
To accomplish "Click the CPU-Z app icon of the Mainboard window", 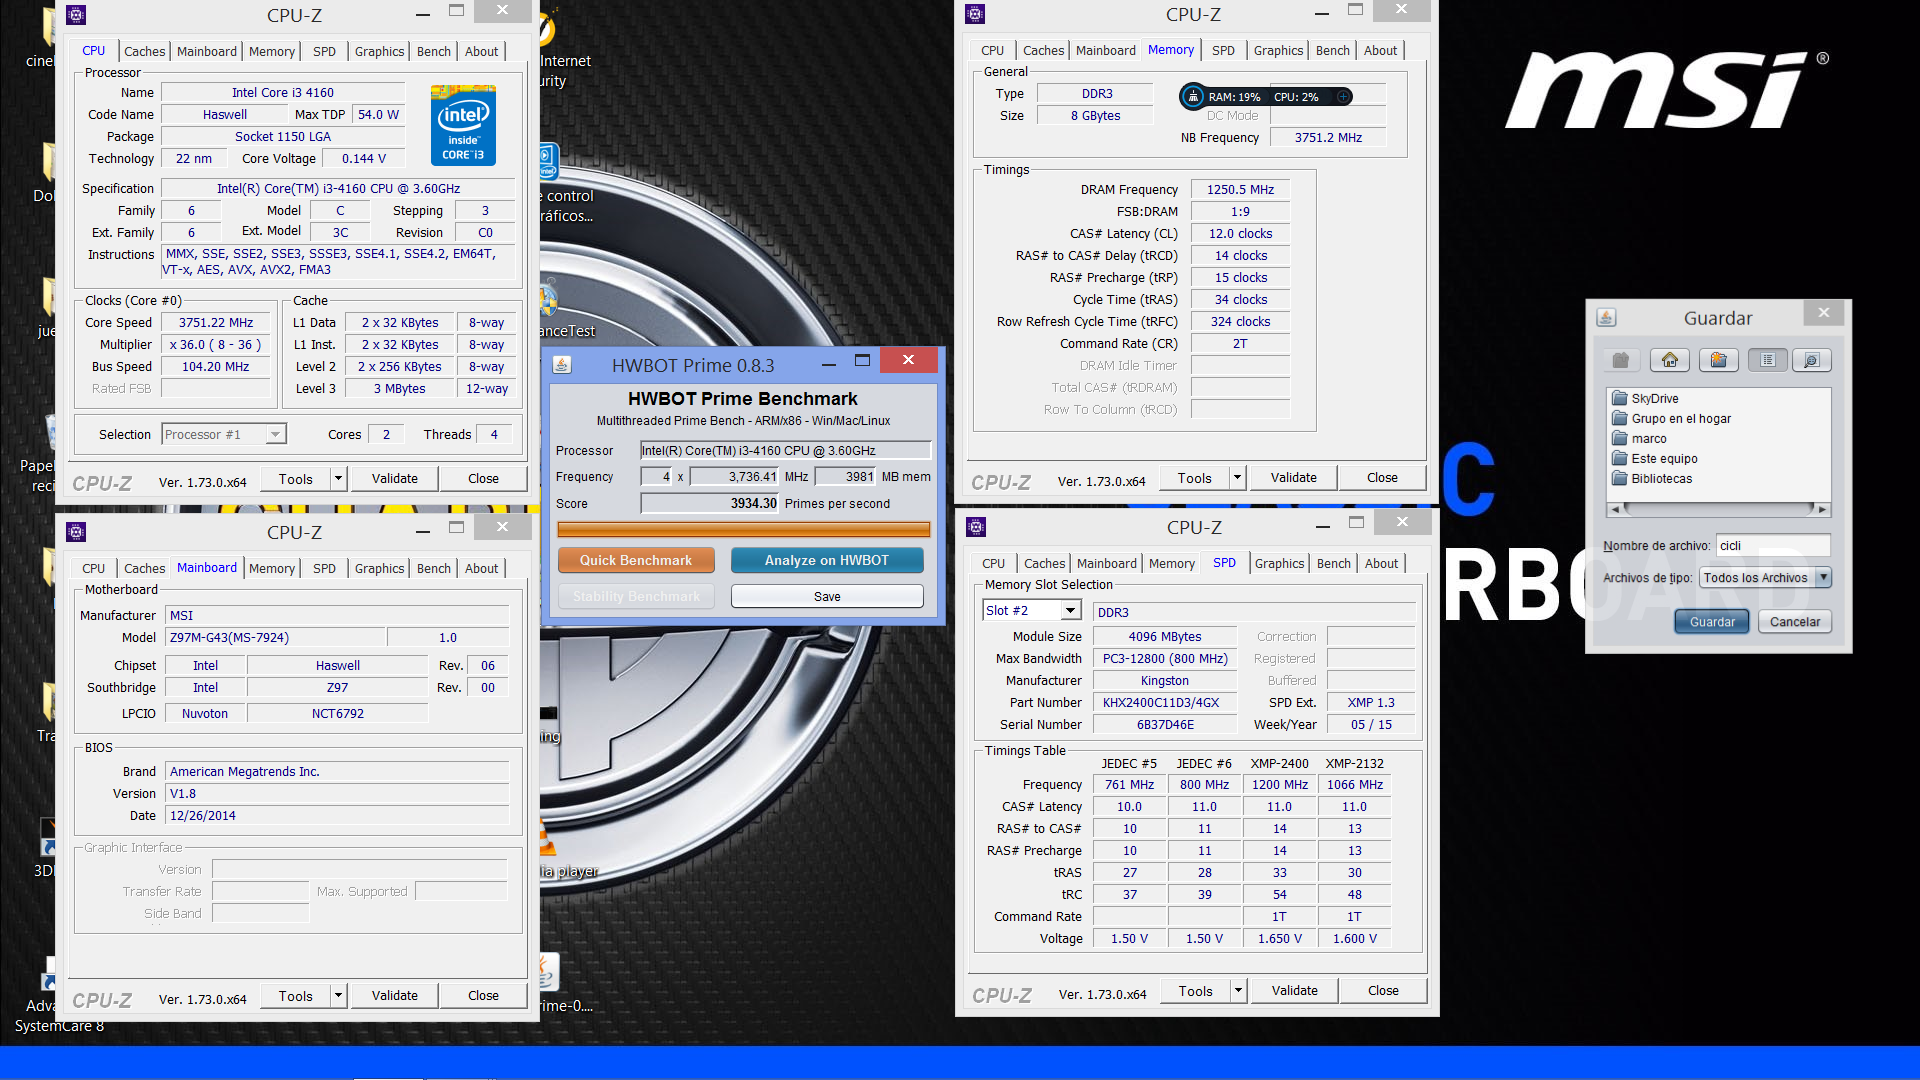I will (76, 532).
